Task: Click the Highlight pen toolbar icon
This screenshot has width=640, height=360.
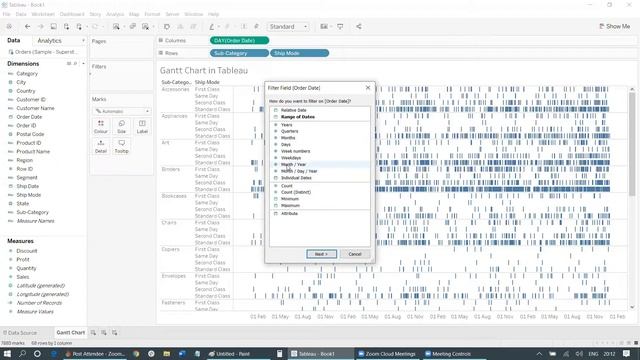Action: point(211,27)
